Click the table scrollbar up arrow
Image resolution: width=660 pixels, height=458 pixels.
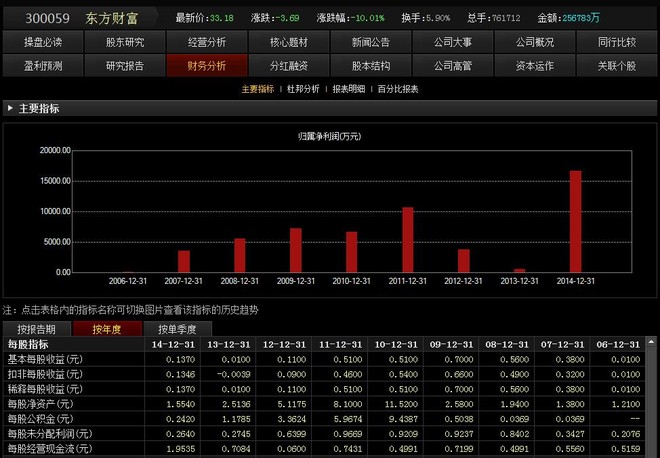coord(651,342)
